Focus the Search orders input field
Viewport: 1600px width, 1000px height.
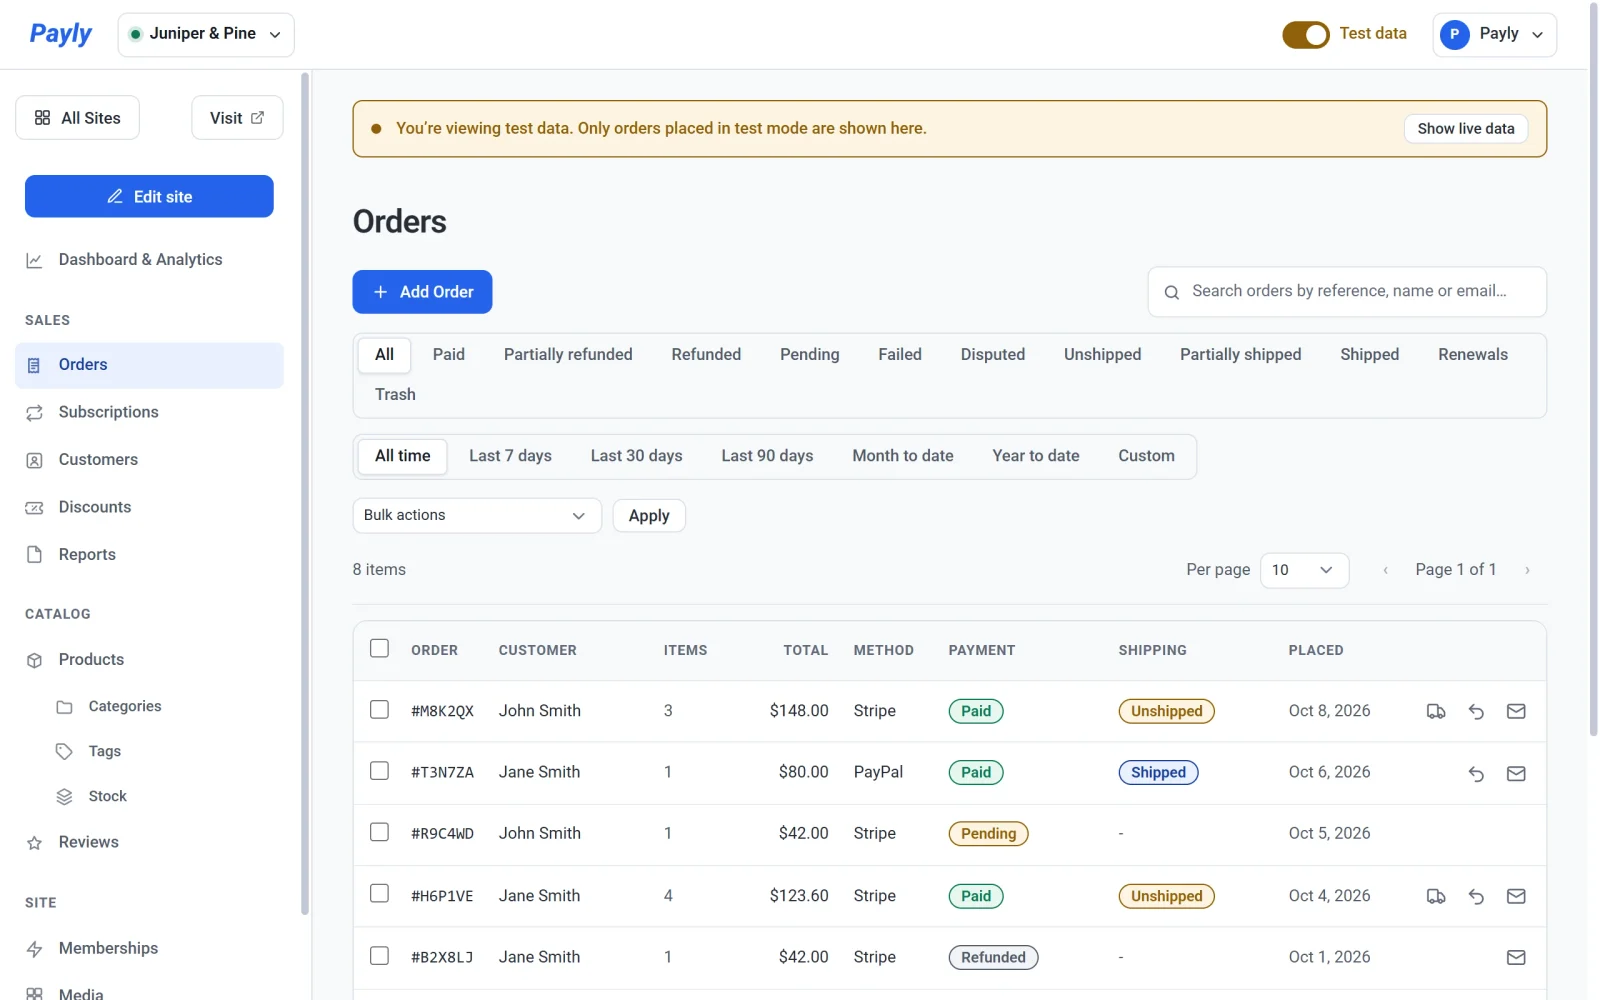click(1347, 292)
